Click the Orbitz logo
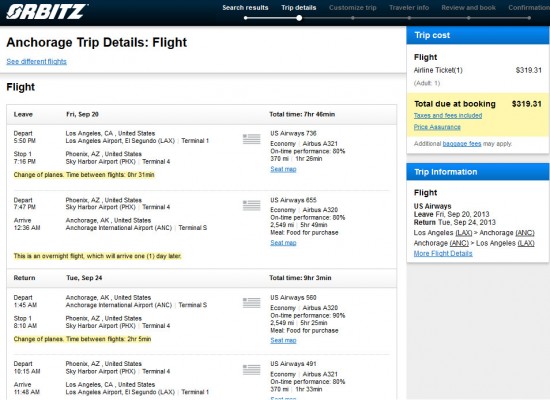This screenshot has width=550, height=400. (47, 12)
